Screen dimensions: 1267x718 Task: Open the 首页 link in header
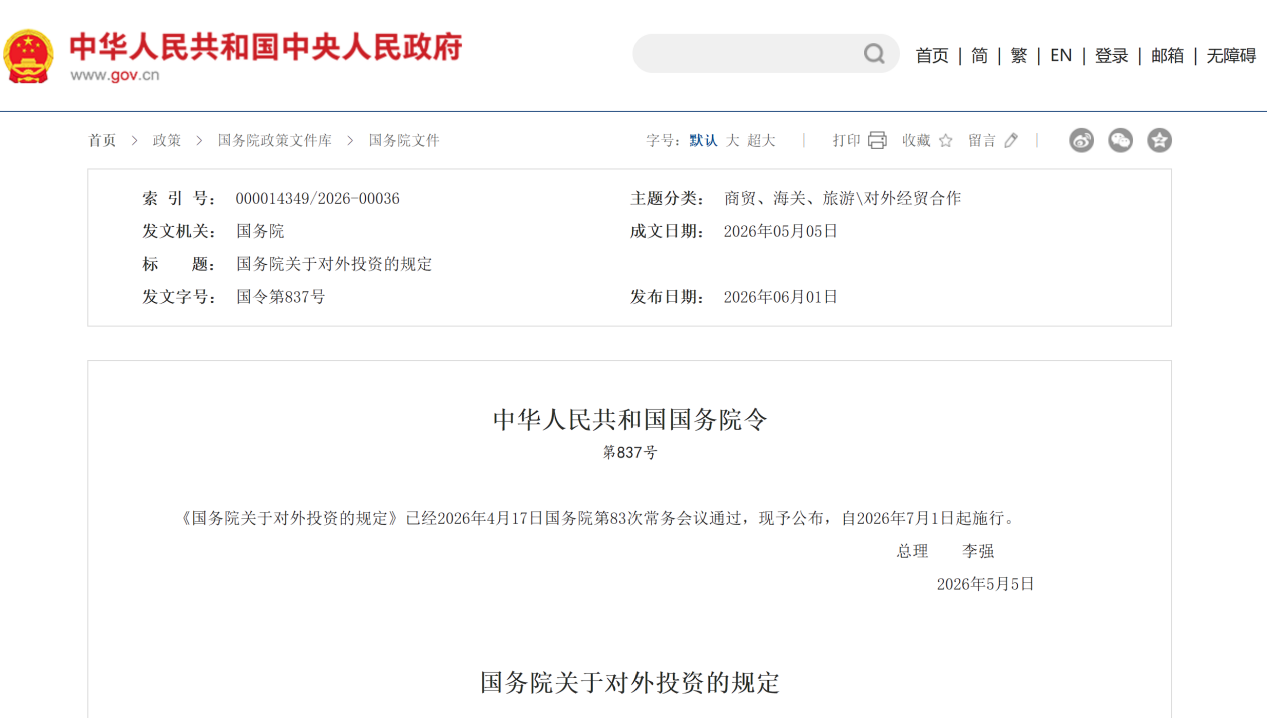point(932,56)
